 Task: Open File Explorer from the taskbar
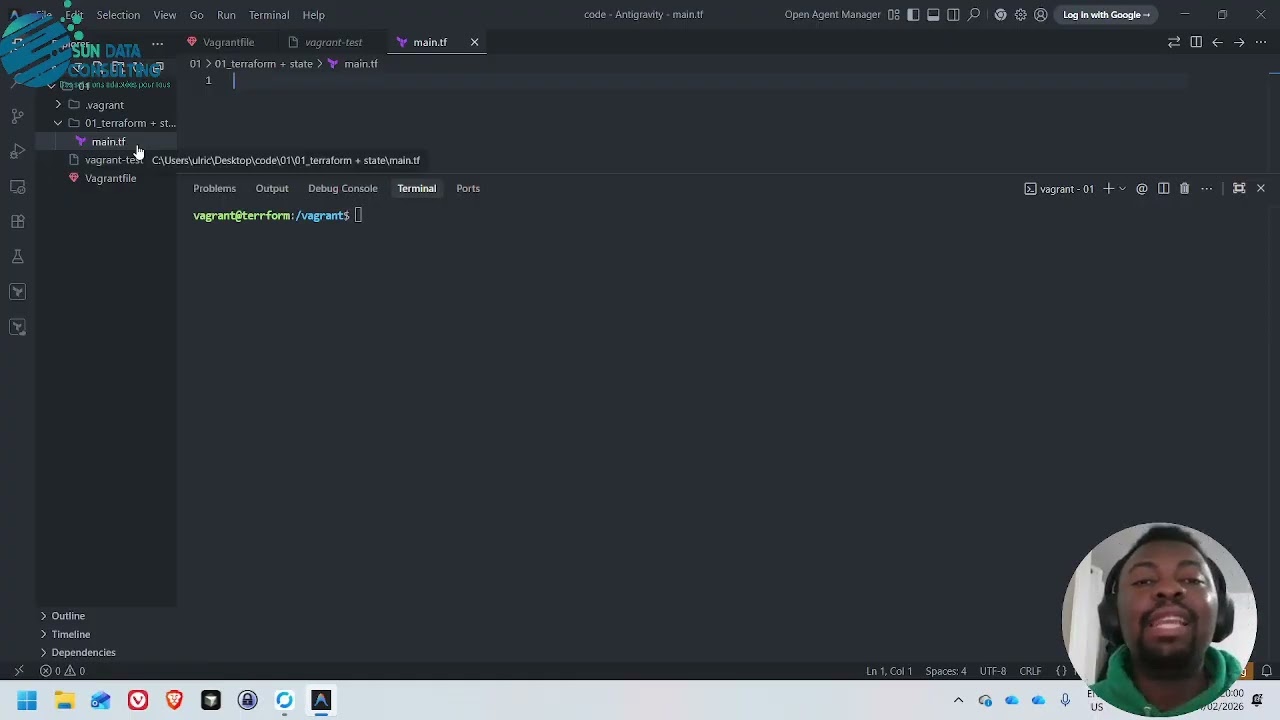64,701
